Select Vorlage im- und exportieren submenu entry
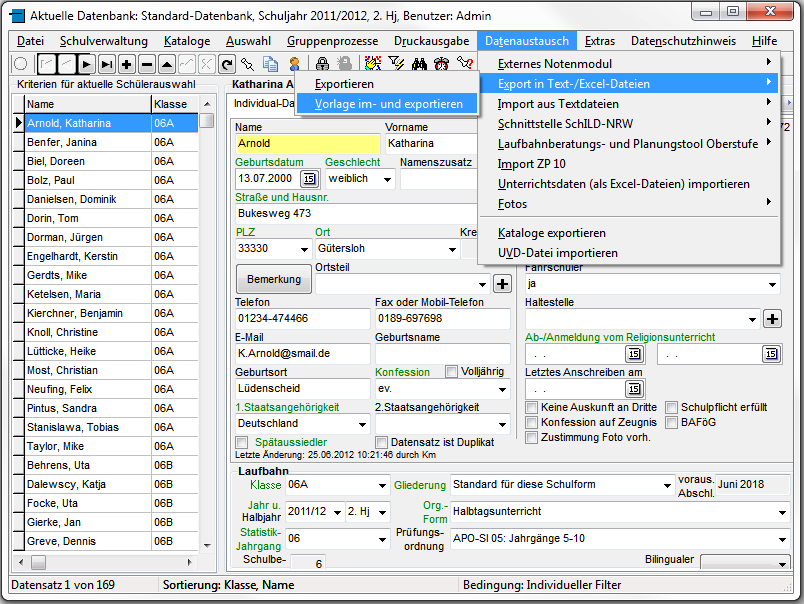Image resolution: width=804 pixels, height=604 pixels. pos(388,104)
